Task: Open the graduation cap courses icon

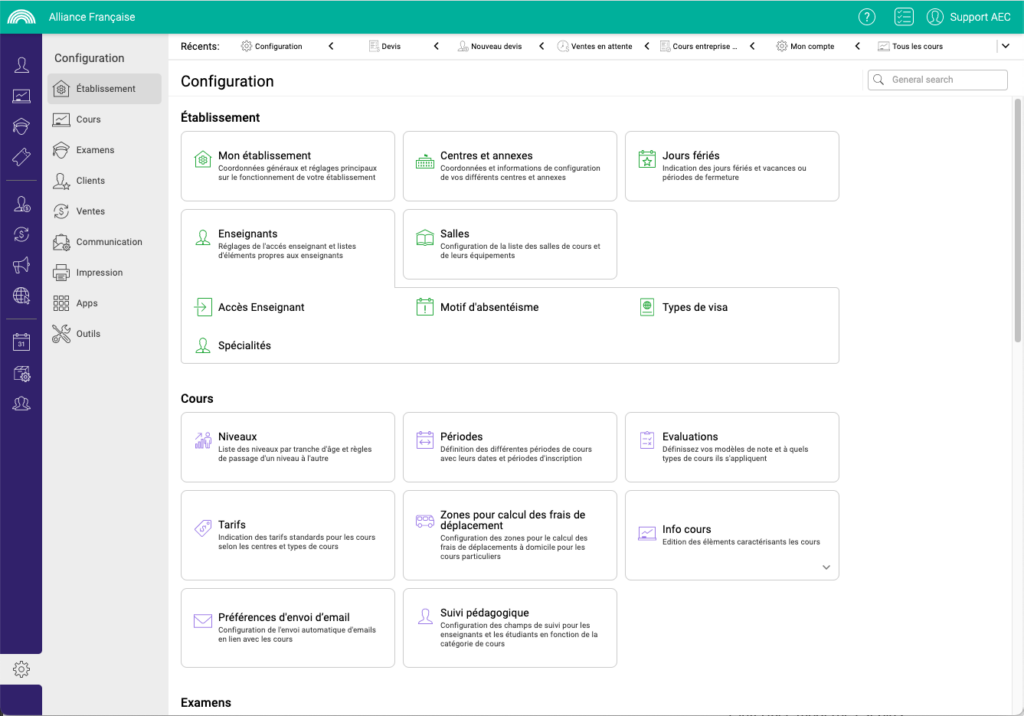Action: [20, 125]
